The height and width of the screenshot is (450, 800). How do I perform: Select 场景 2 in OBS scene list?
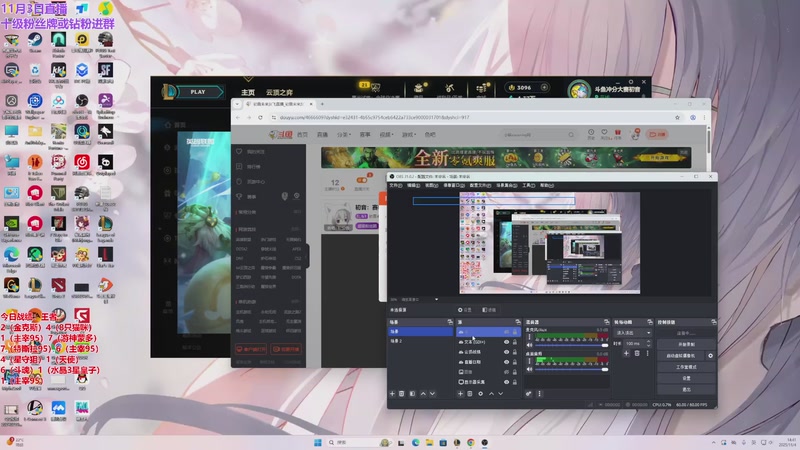pyautogui.click(x=420, y=341)
